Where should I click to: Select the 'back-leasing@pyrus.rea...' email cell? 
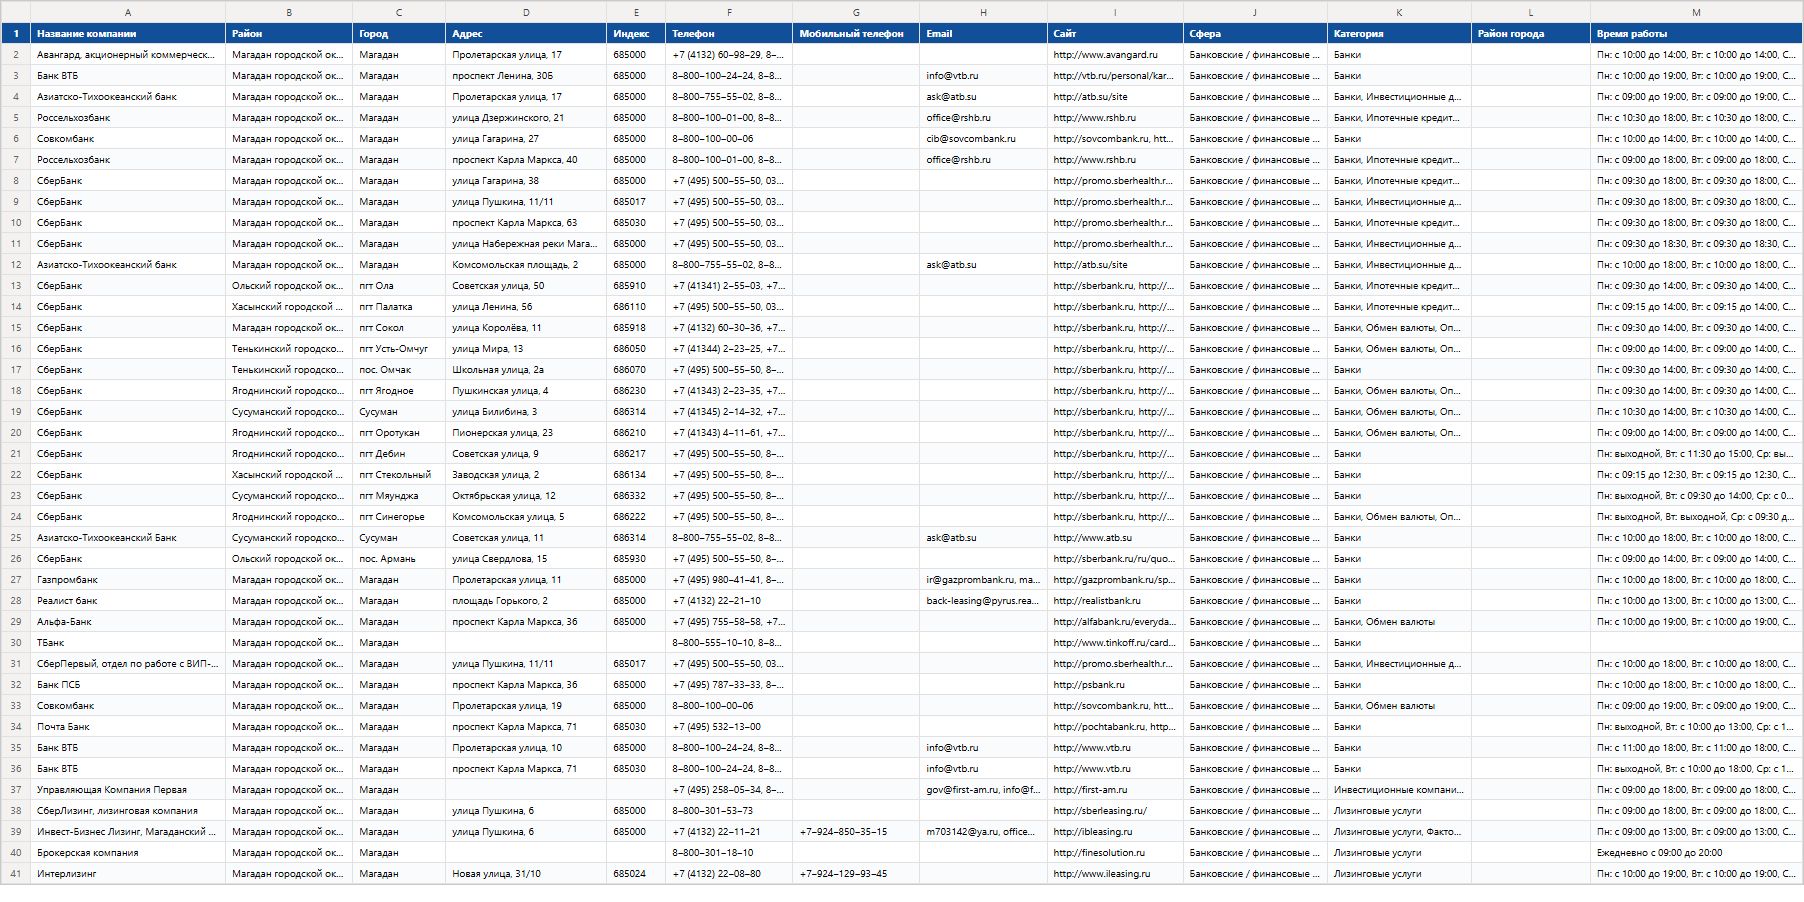click(983, 600)
